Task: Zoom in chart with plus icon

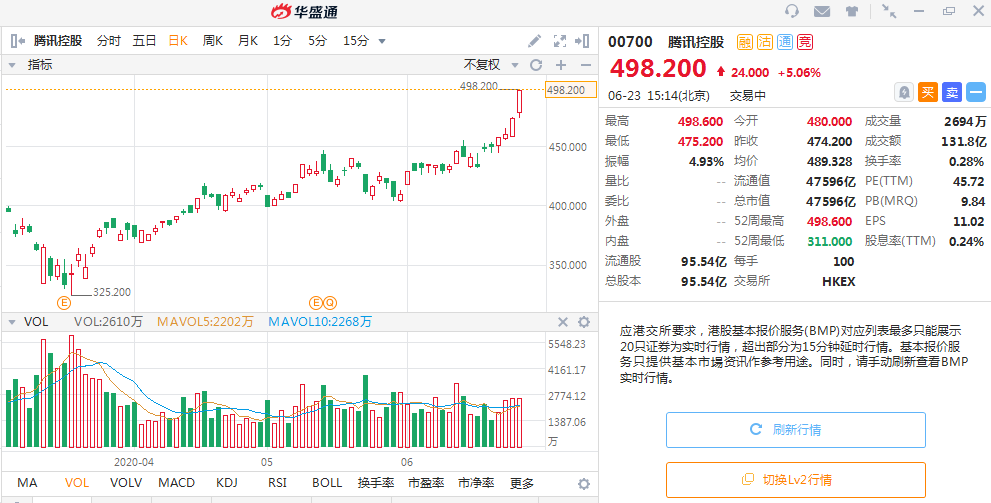Action: 561,64
